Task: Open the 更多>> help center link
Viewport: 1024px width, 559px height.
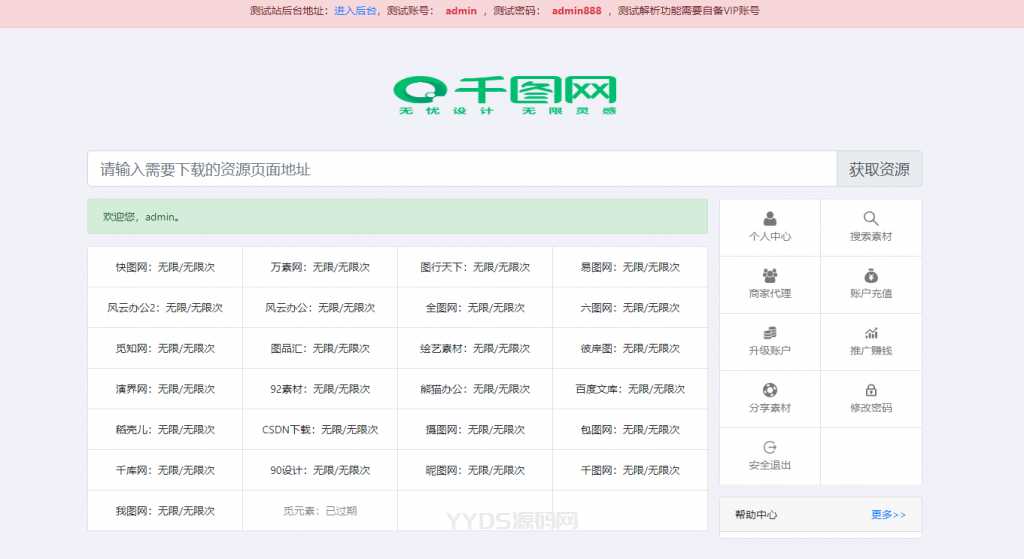Action: coord(888,515)
